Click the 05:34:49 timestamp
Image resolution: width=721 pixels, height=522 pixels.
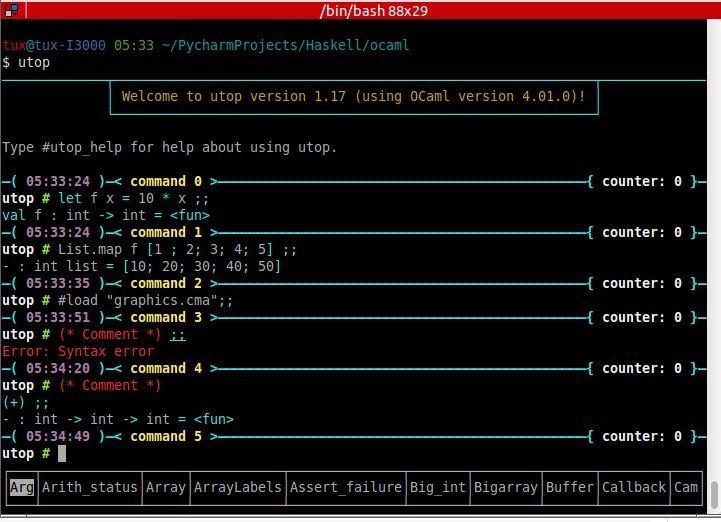(x=58, y=437)
